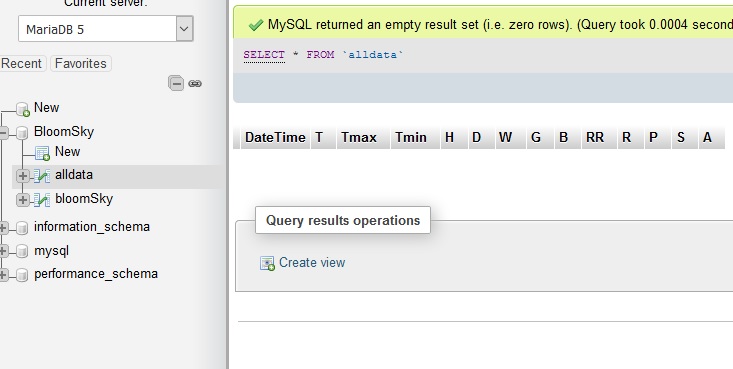Click the SELECT keyword link in query
733x369 pixels.
(264, 55)
